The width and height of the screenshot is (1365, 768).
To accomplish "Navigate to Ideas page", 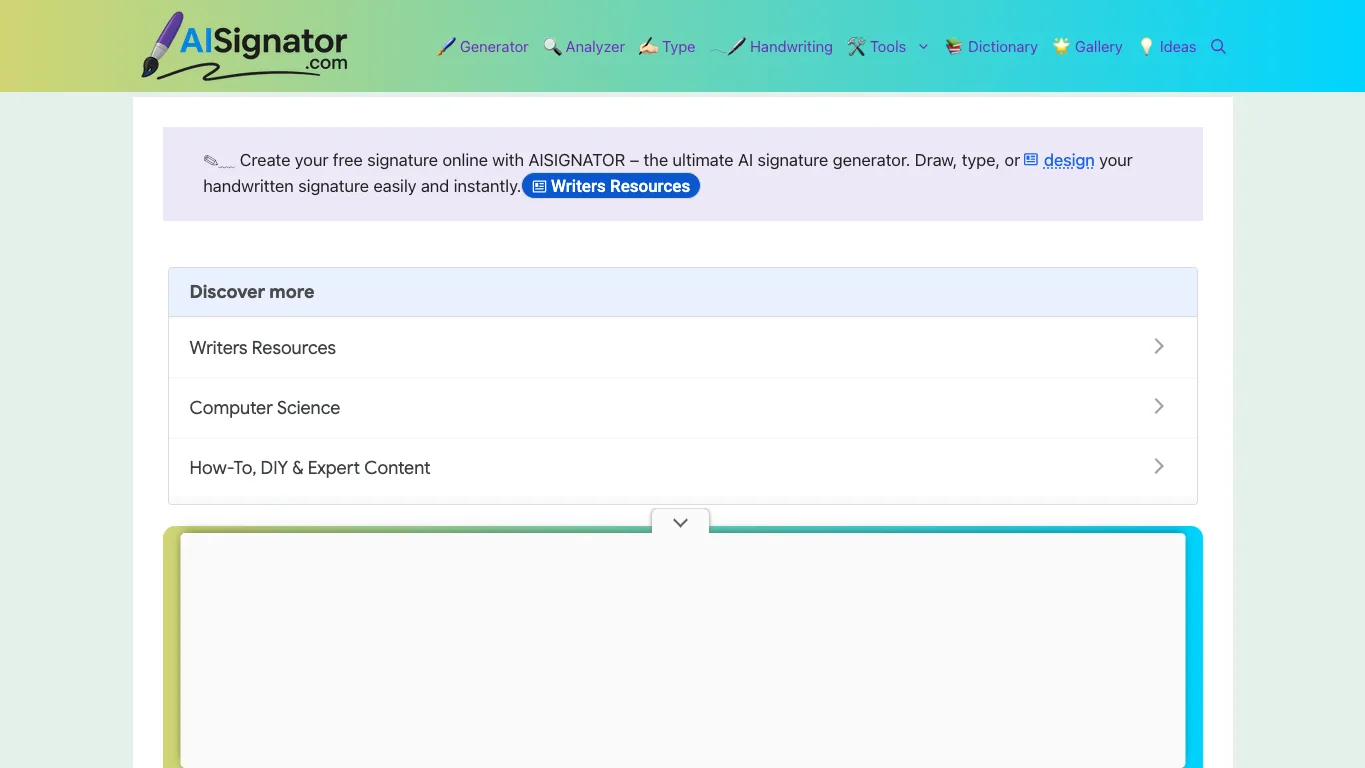I will [1178, 46].
